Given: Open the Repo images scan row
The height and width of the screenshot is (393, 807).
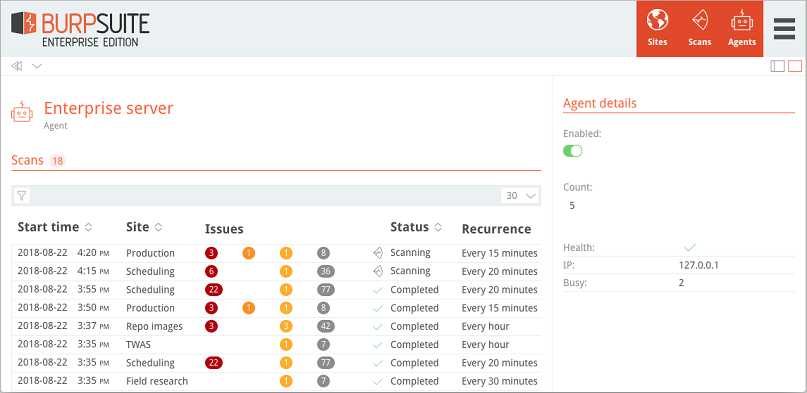Looking at the screenshot, I should 276,326.
